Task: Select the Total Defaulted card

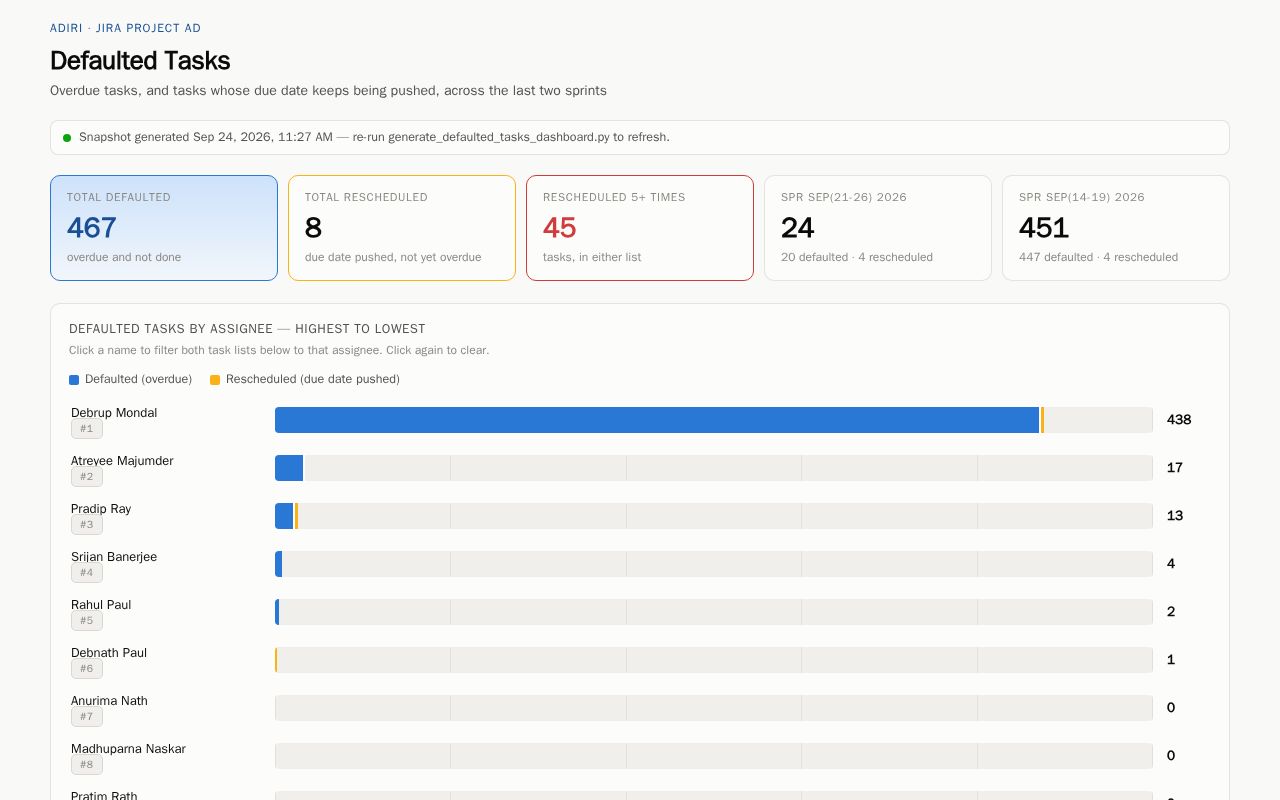Action: point(164,228)
